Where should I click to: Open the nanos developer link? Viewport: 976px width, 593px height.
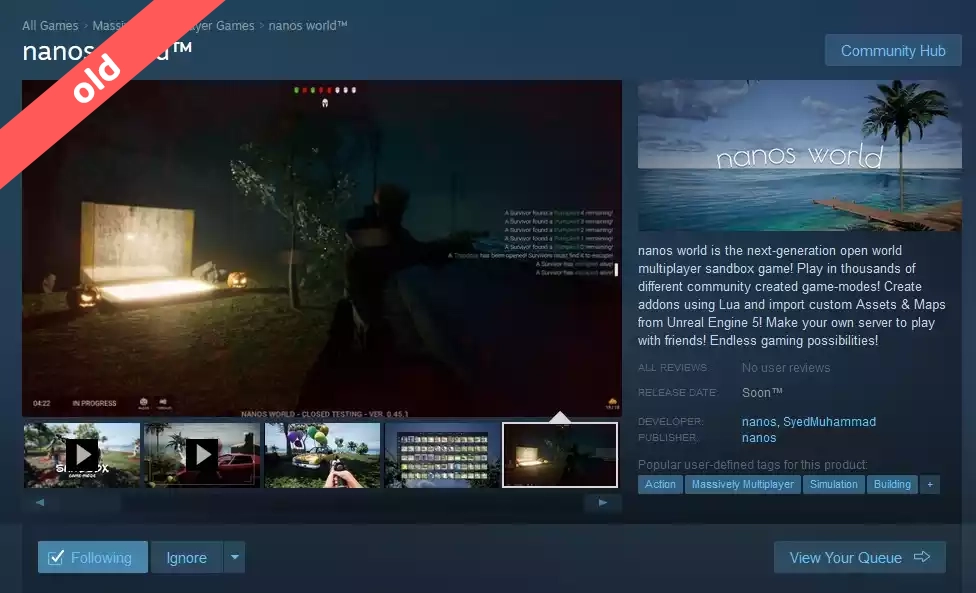point(759,422)
